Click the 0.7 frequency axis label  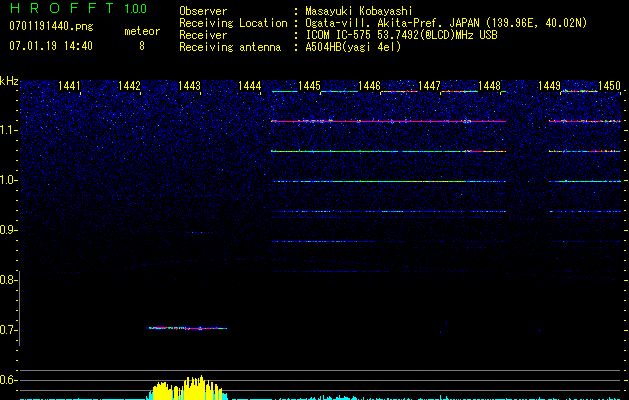click(x=7, y=330)
